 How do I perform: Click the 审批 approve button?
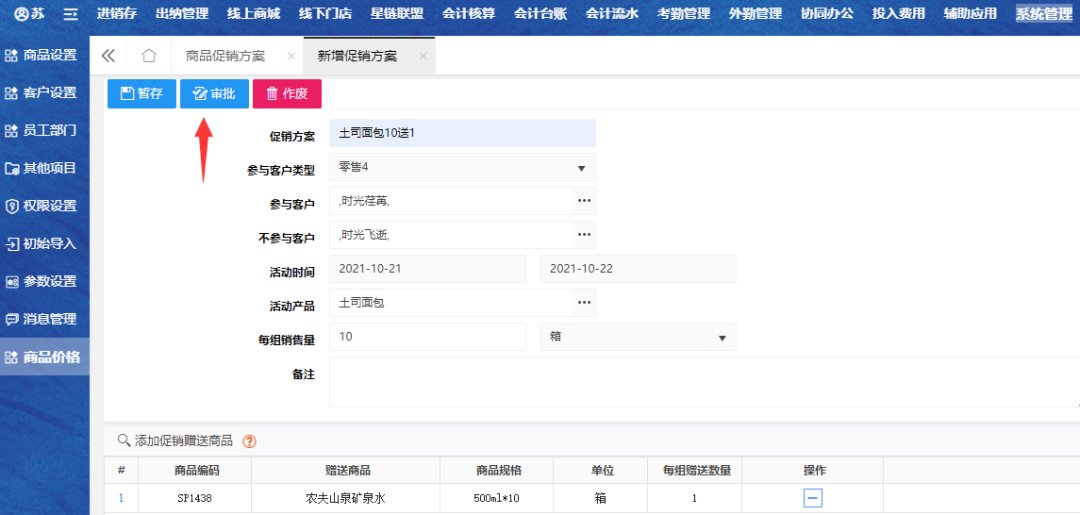coord(214,94)
